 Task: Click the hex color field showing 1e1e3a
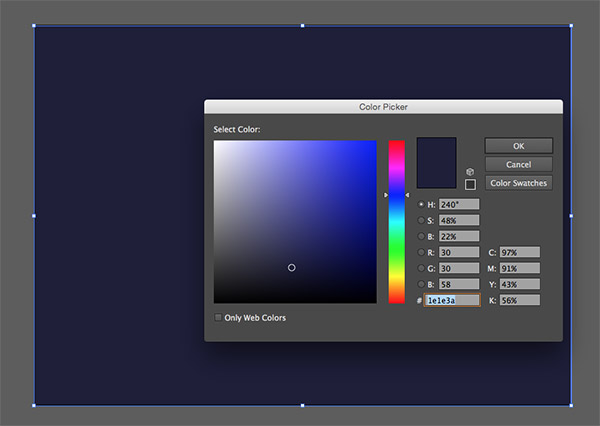pyautogui.click(x=453, y=300)
